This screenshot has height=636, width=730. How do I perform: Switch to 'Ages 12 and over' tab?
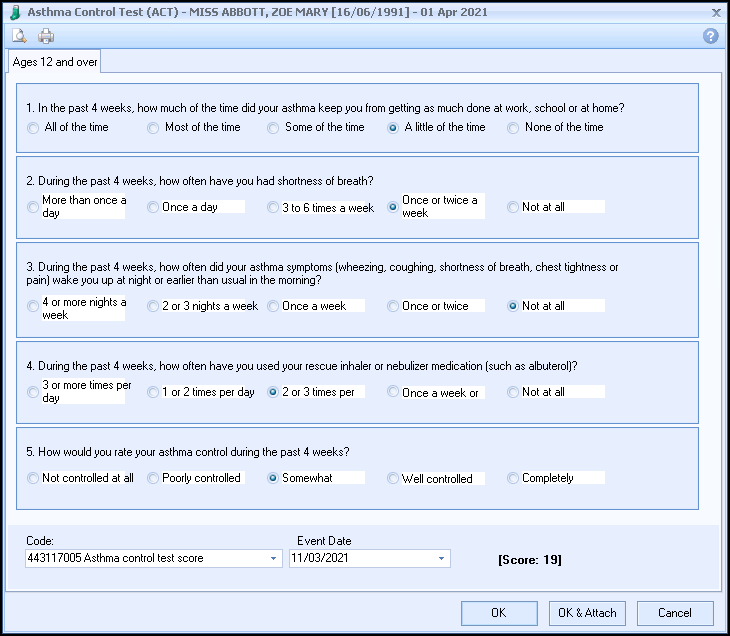(55, 62)
